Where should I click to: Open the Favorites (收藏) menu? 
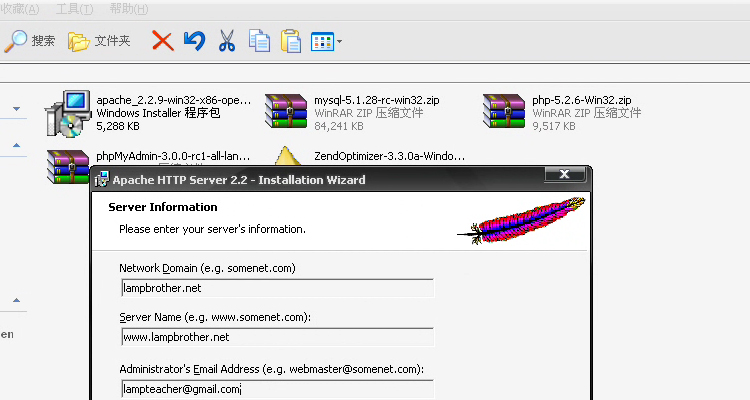pyautogui.click(x=19, y=9)
